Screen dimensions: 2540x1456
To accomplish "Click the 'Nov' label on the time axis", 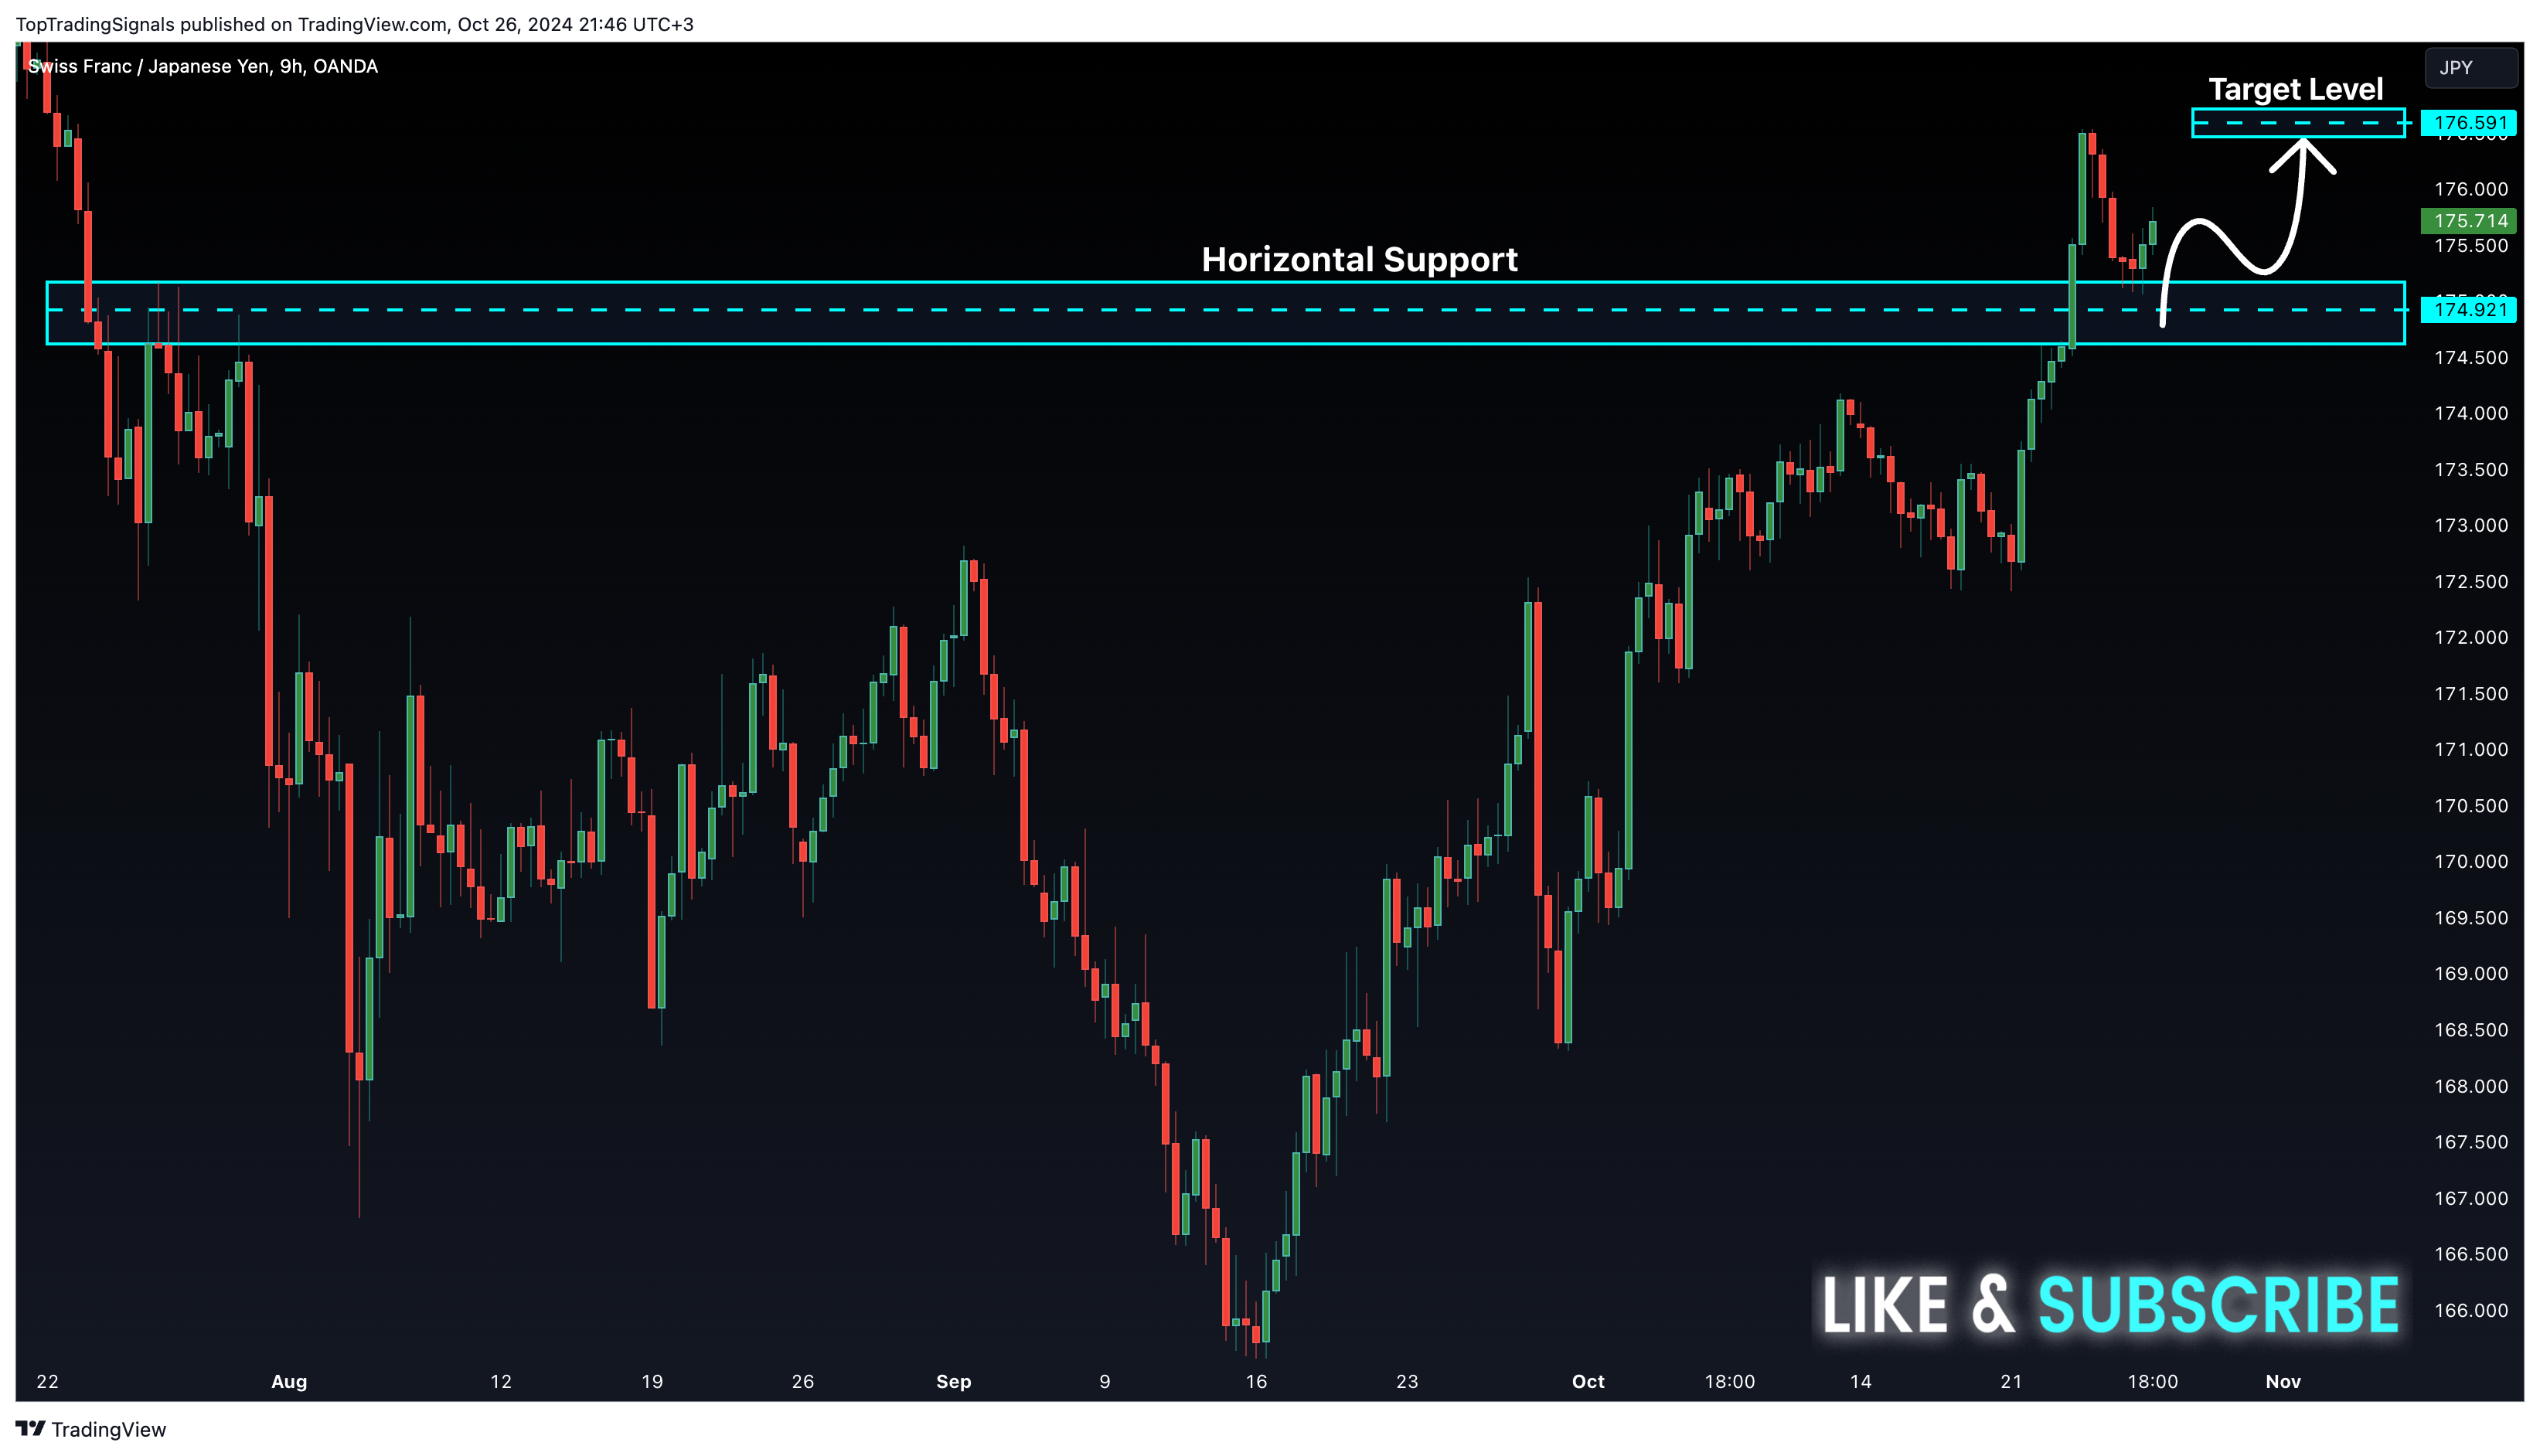I will [2283, 1381].
